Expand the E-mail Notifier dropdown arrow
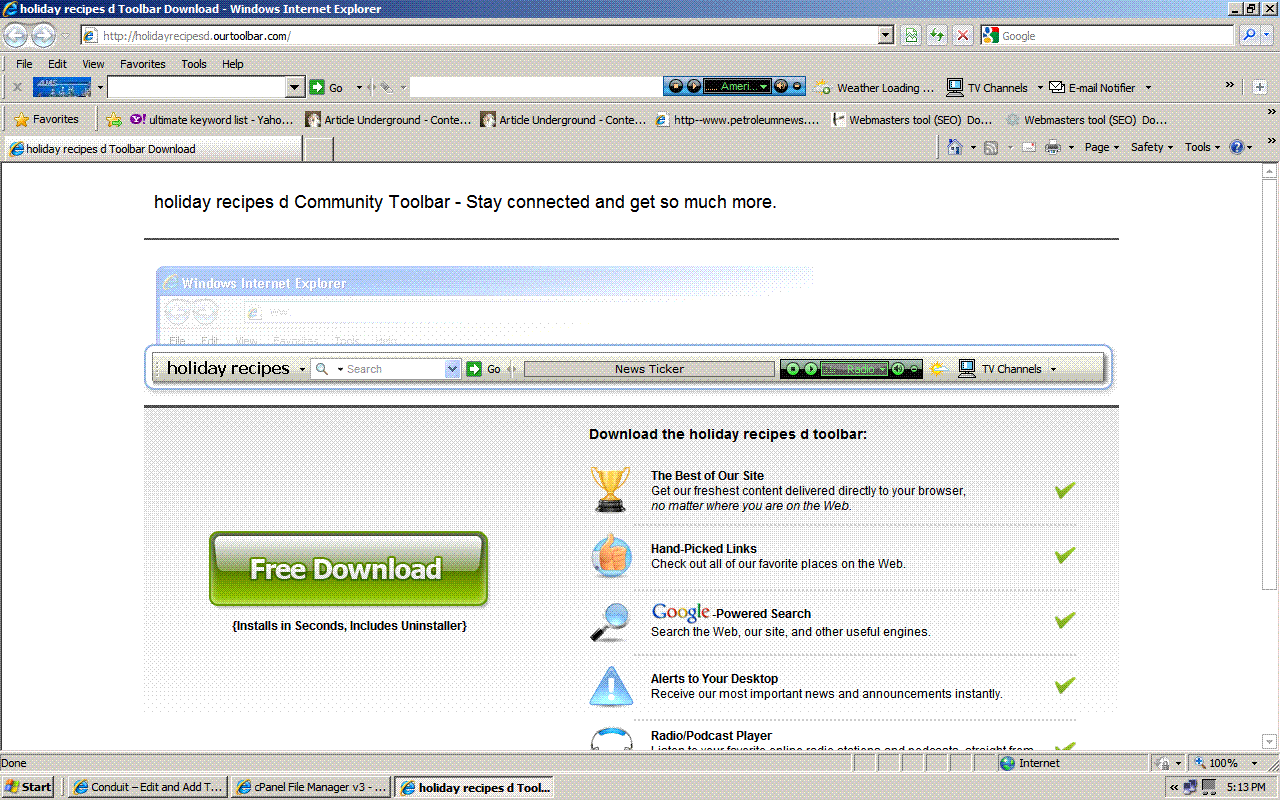The height and width of the screenshot is (800, 1280). [x=1148, y=88]
